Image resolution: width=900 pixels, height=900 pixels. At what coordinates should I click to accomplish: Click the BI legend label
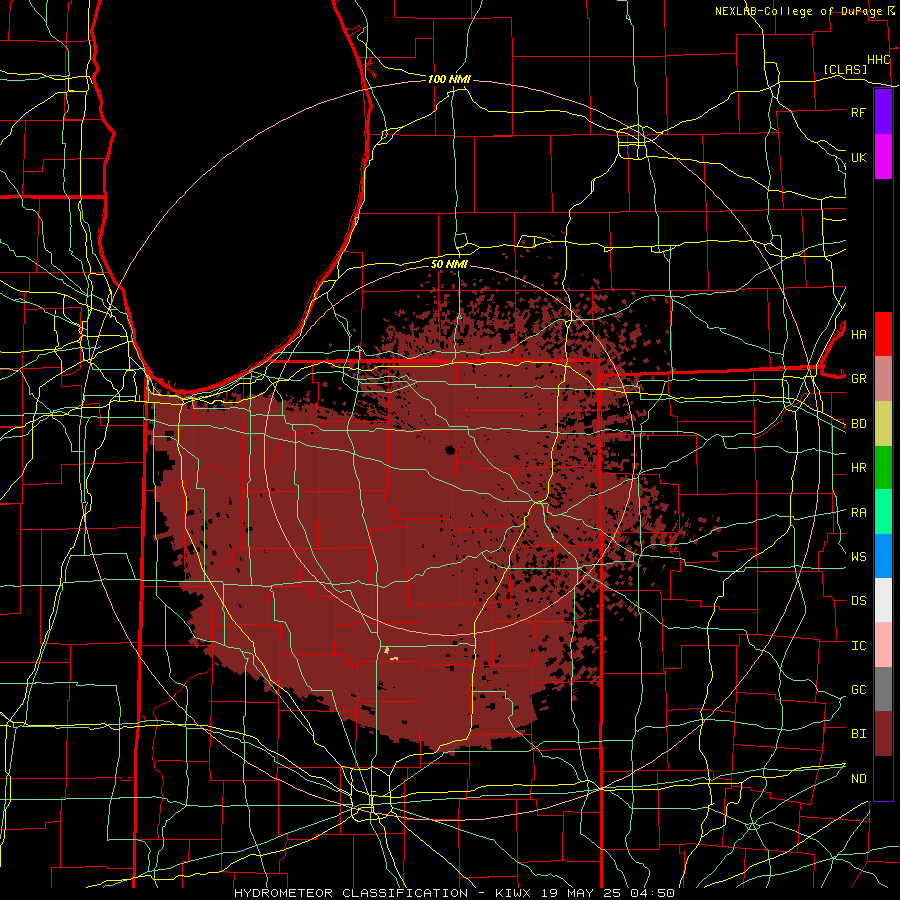coord(858,734)
